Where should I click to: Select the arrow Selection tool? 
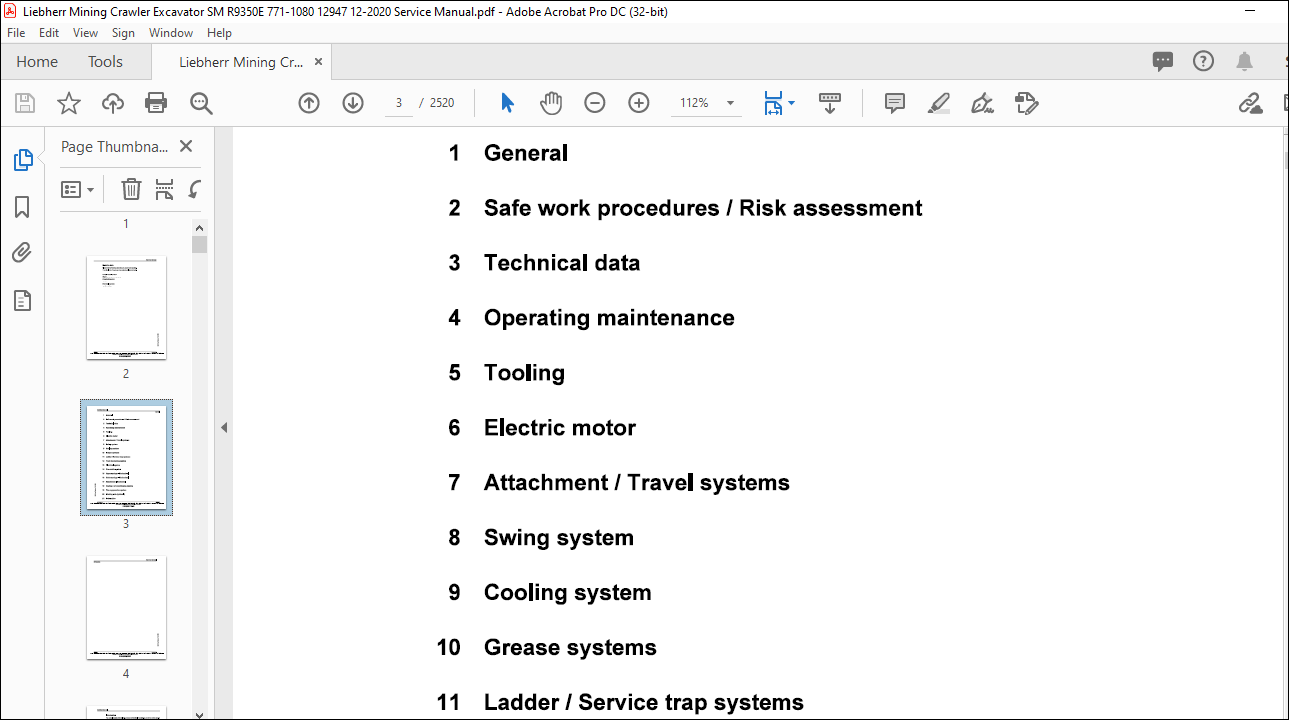(507, 103)
